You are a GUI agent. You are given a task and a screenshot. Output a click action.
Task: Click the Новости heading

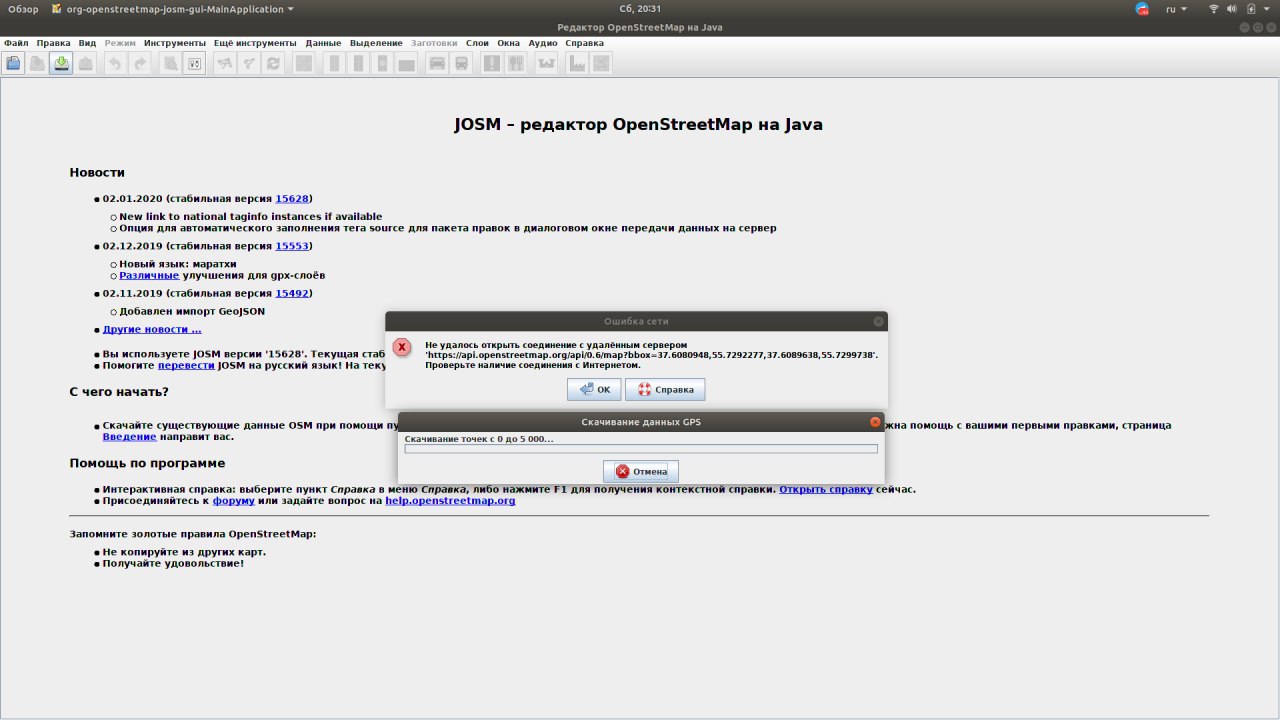click(97, 172)
